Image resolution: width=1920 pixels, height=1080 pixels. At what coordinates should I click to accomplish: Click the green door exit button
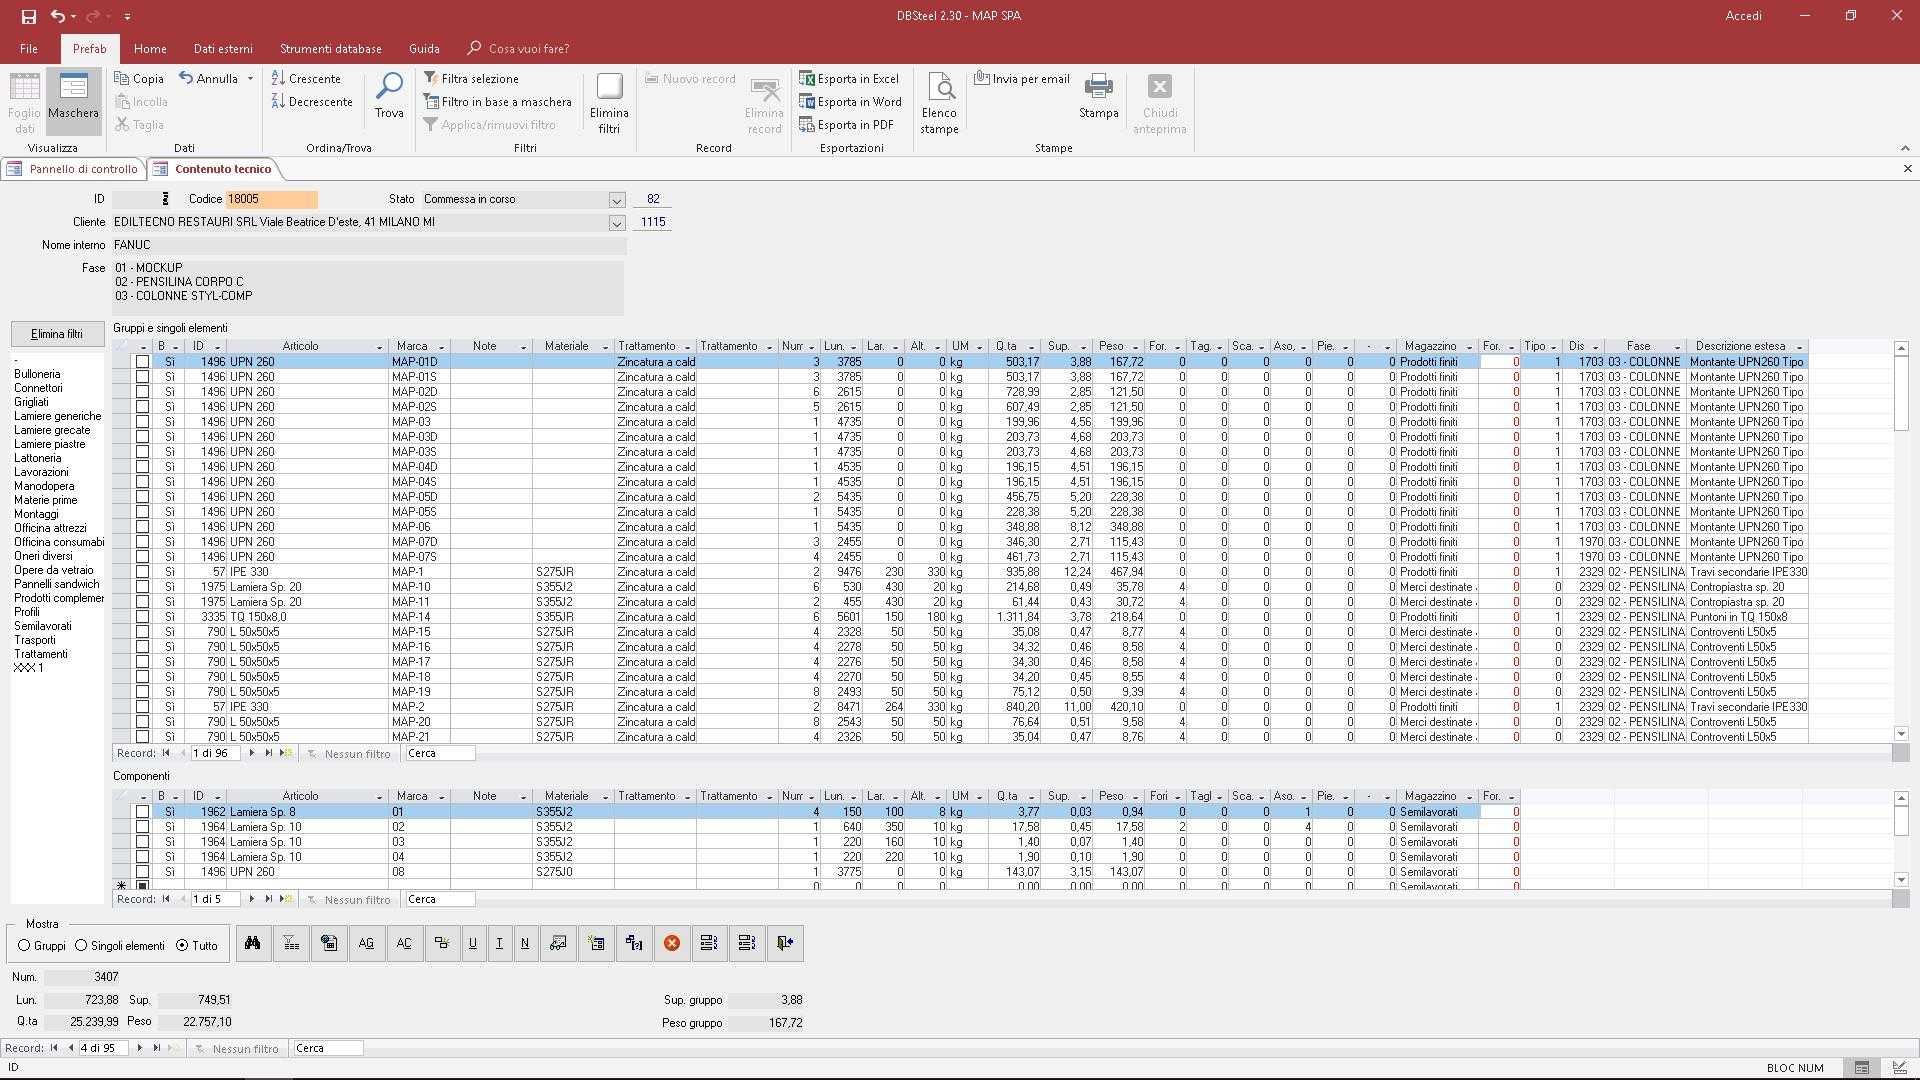(785, 943)
